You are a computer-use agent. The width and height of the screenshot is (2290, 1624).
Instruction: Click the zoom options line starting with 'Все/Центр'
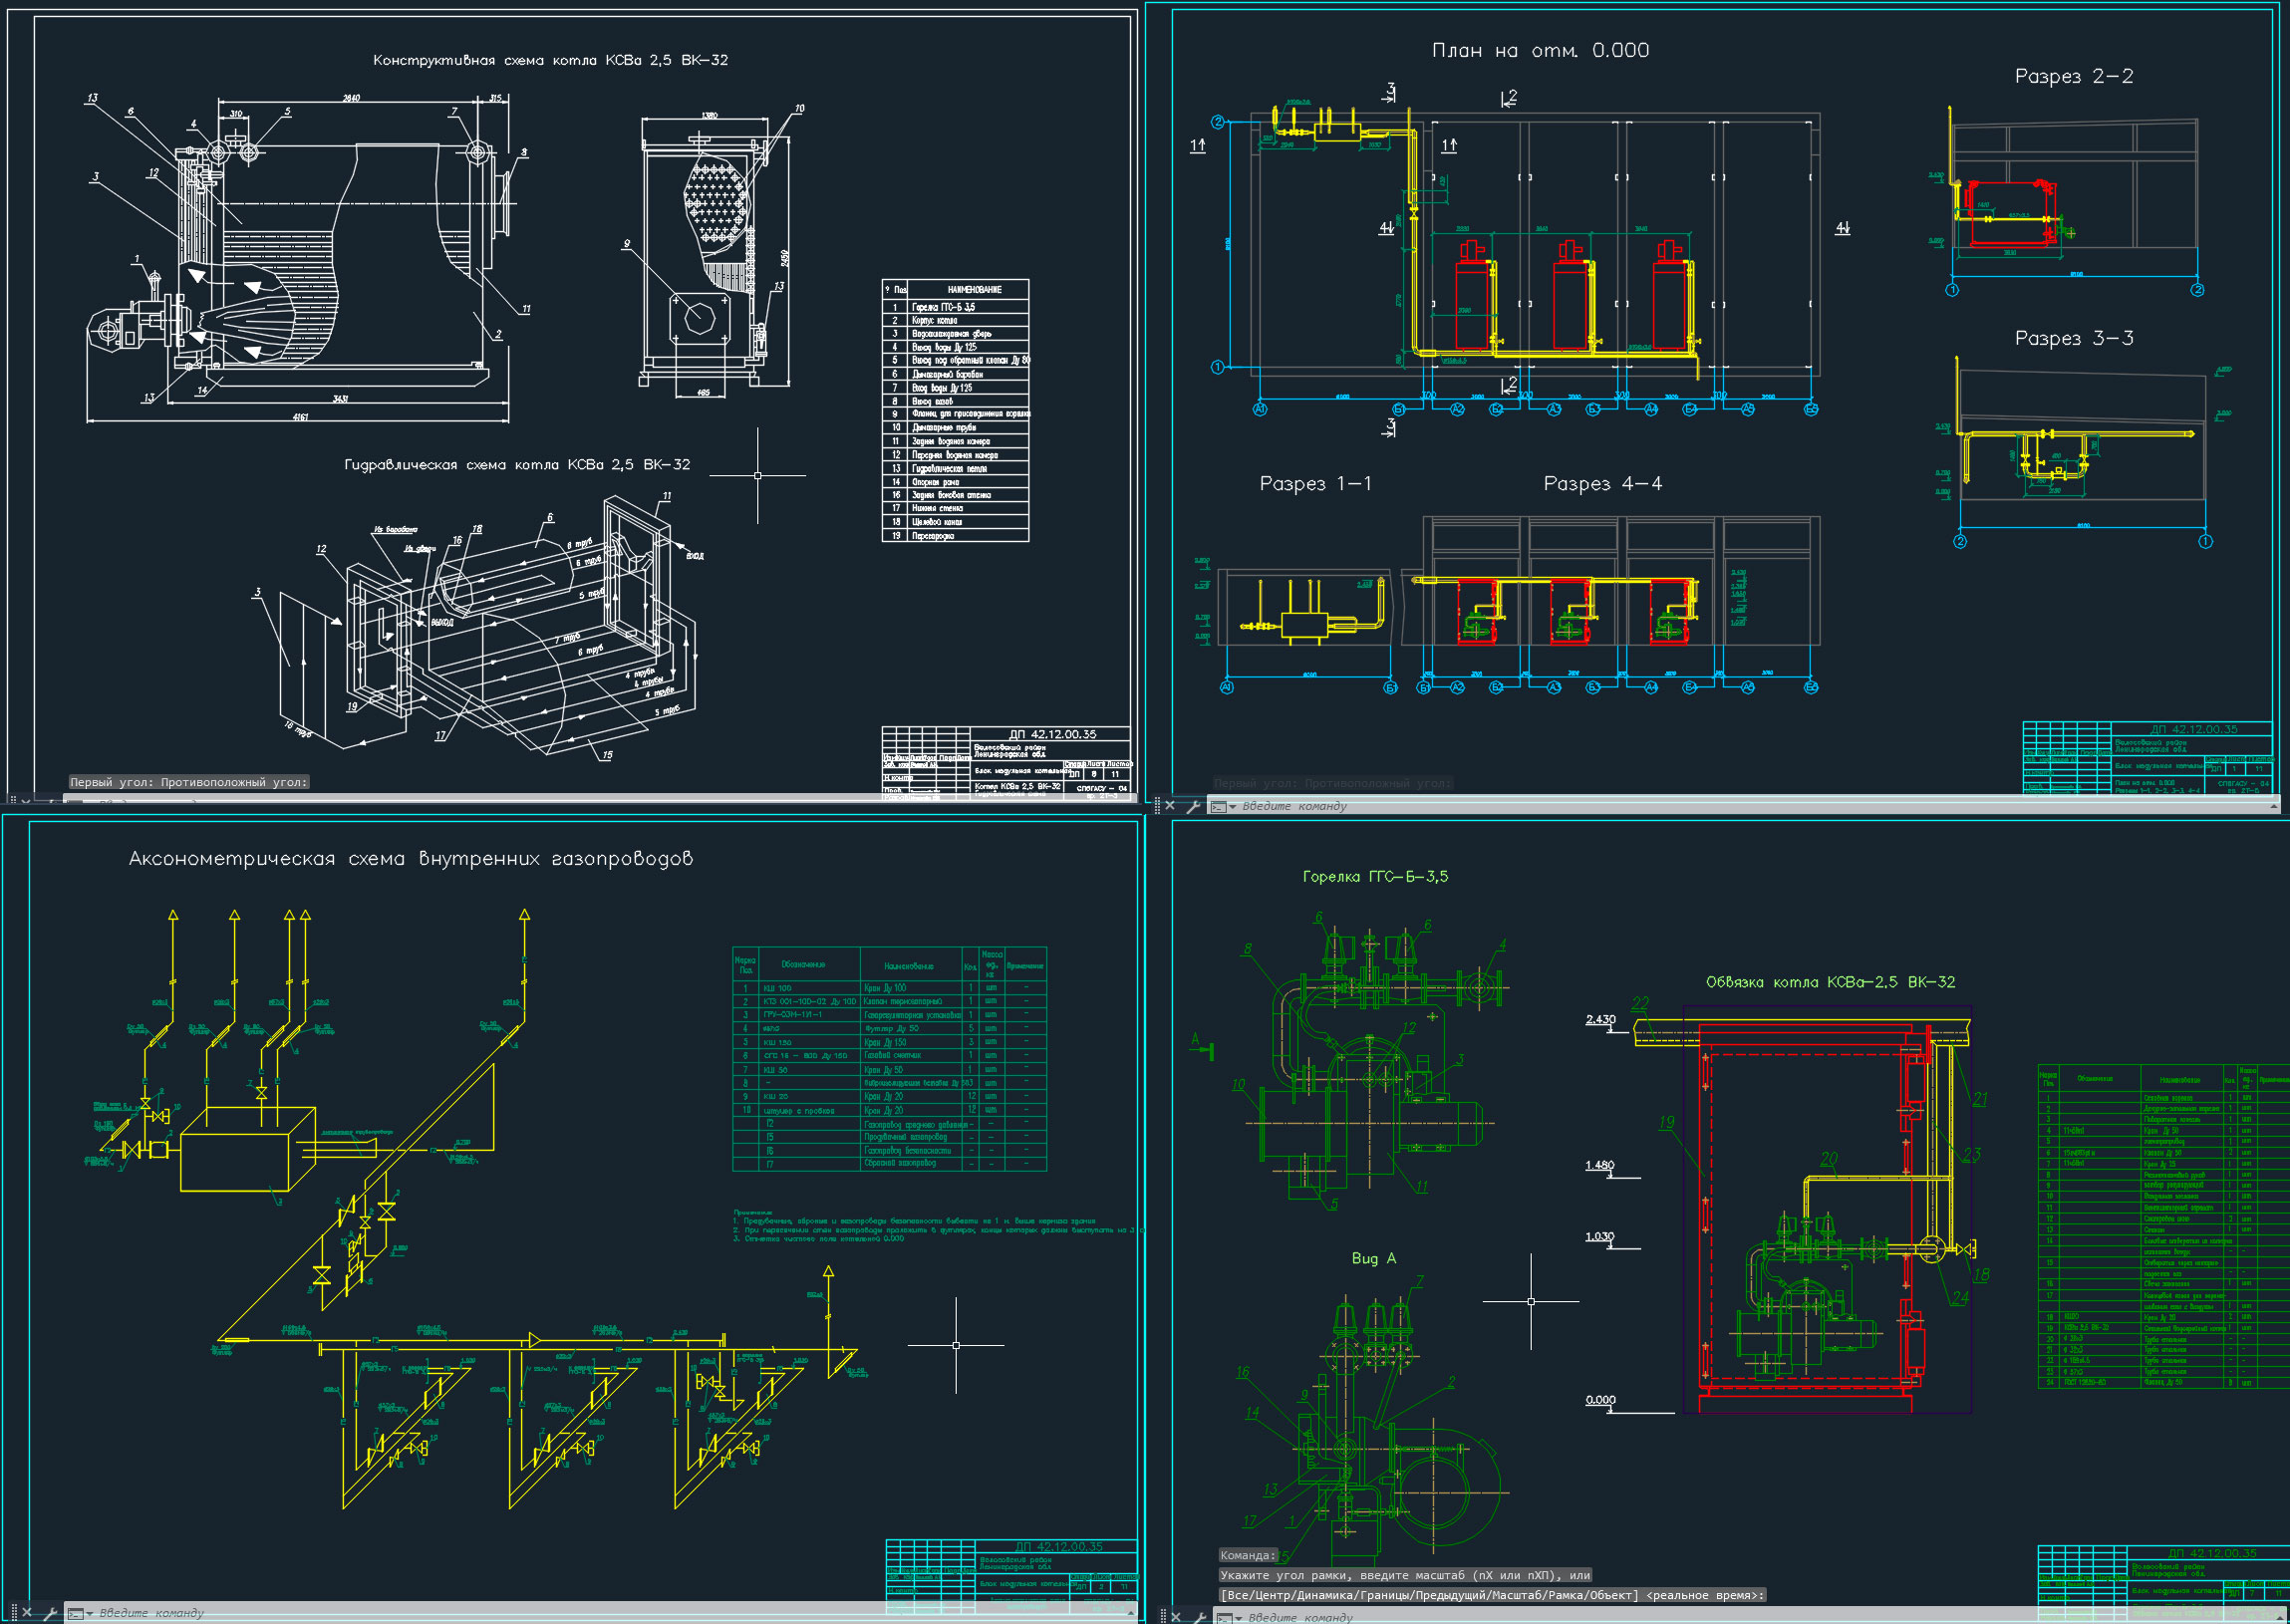1493,1595
